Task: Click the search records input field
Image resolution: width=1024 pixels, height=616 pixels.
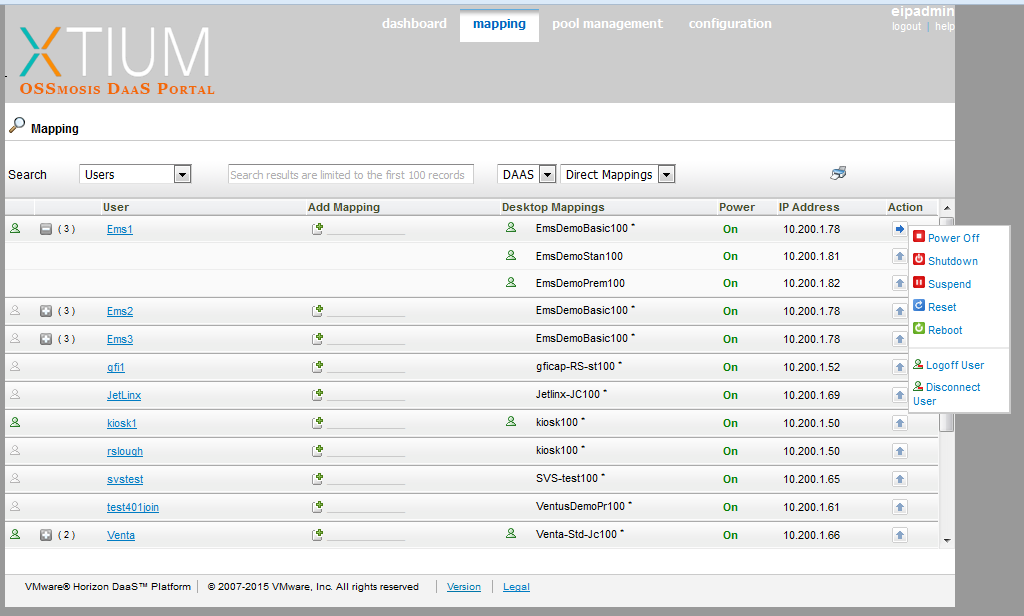Action: (x=348, y=175)
